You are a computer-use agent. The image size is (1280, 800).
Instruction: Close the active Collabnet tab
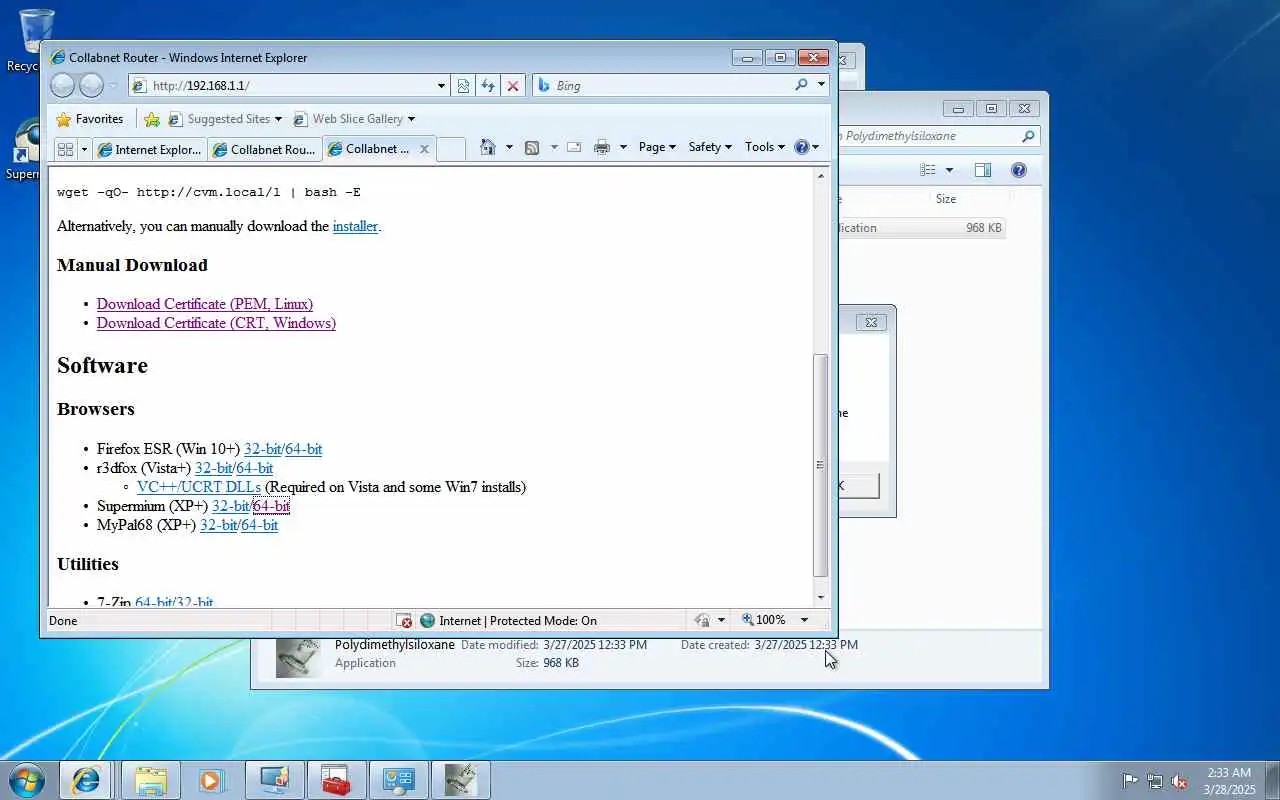pyautogui.click(x=424, y=149)
